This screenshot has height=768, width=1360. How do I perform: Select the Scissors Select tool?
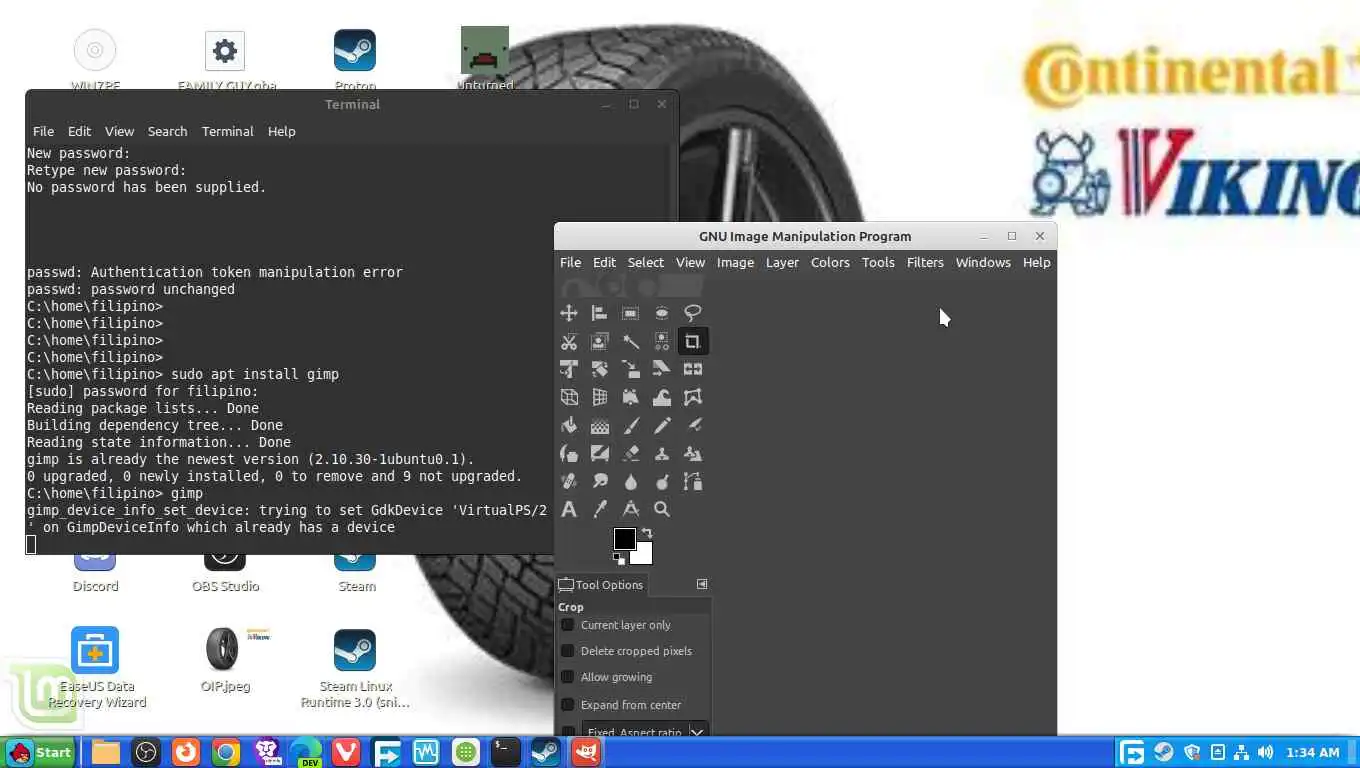(x=569, y=341)
